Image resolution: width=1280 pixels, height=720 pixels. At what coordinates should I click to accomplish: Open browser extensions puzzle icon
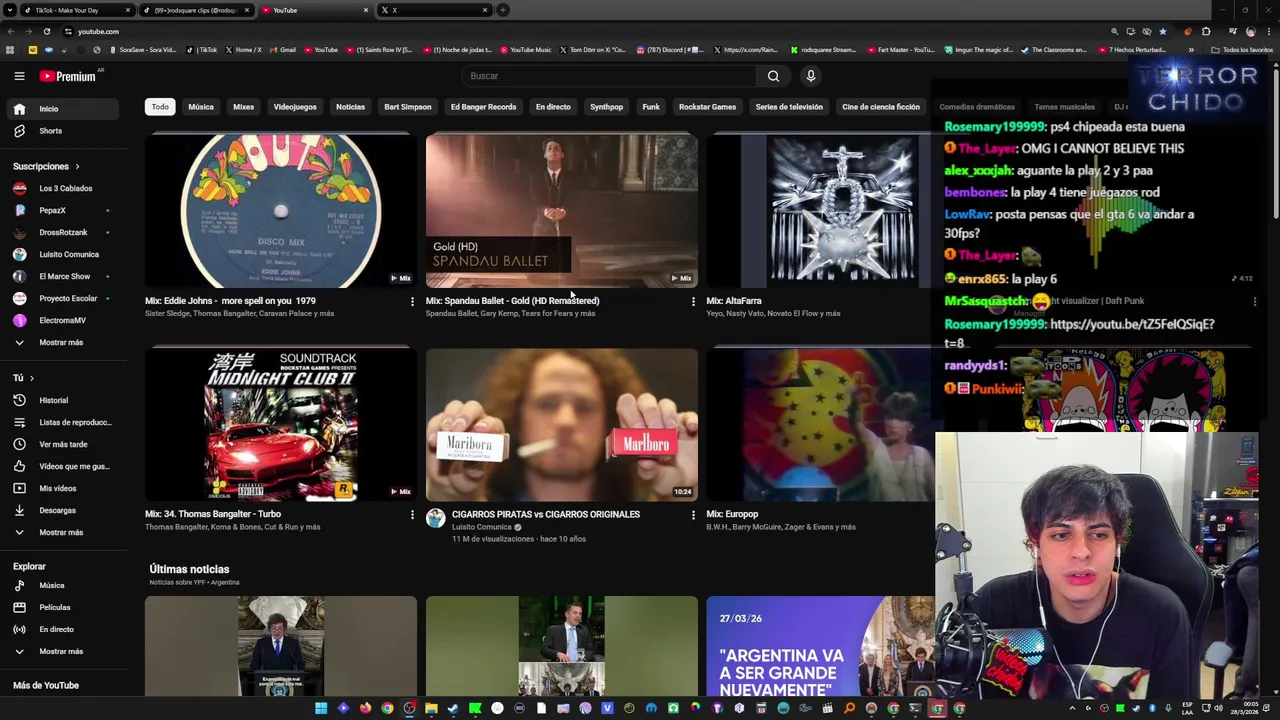point(1206,31)
